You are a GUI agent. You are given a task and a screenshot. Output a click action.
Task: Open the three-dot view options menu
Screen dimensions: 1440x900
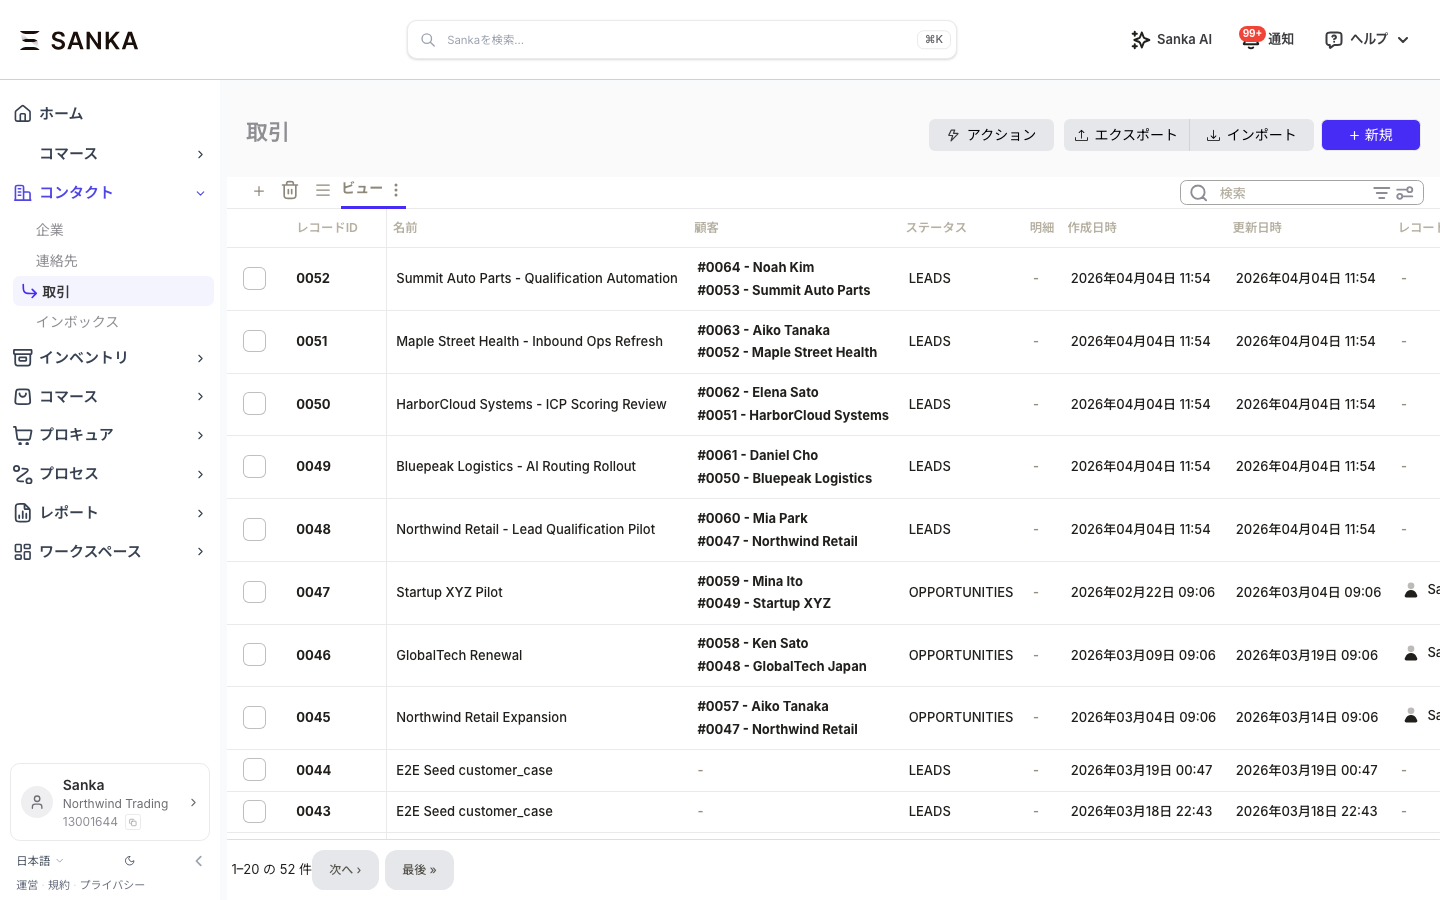pos(396,190)
